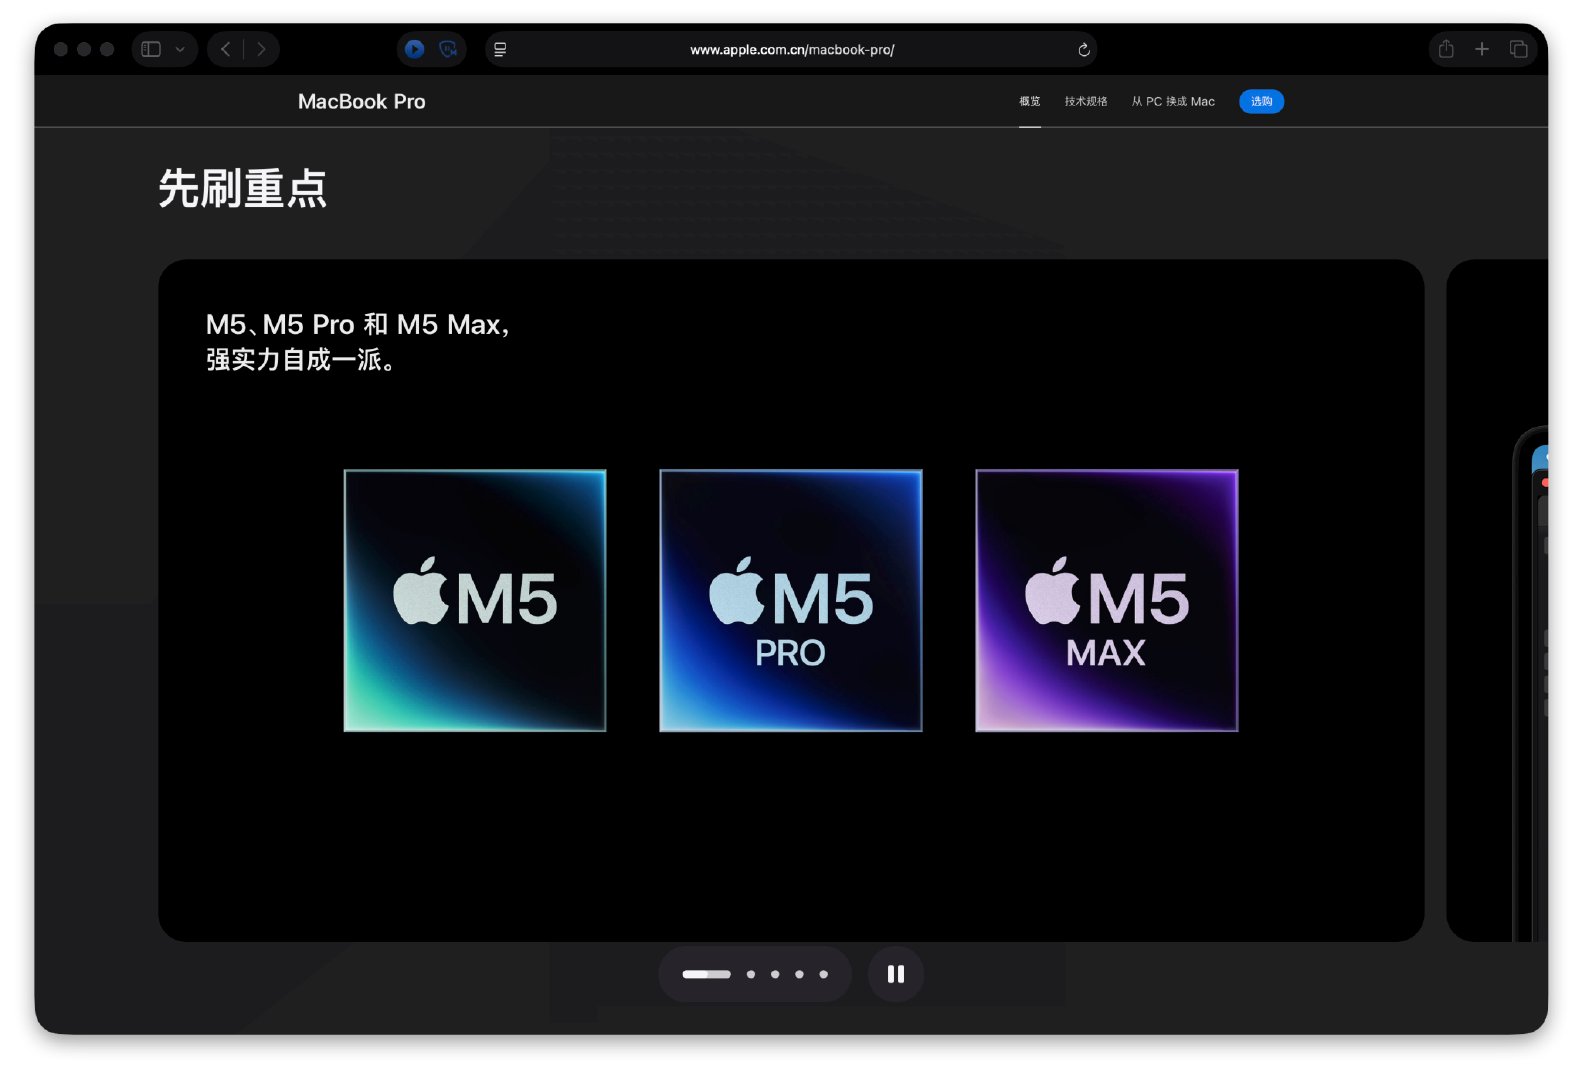Jump to the second slide via its dot

751,974
